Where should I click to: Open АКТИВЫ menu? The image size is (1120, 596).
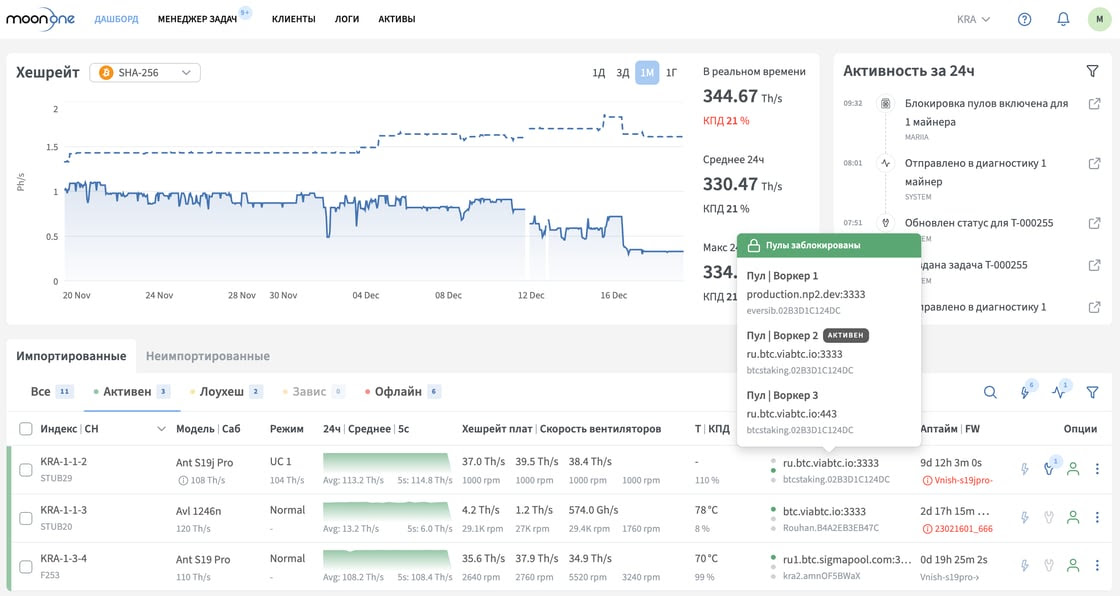[x=397, y=19]
